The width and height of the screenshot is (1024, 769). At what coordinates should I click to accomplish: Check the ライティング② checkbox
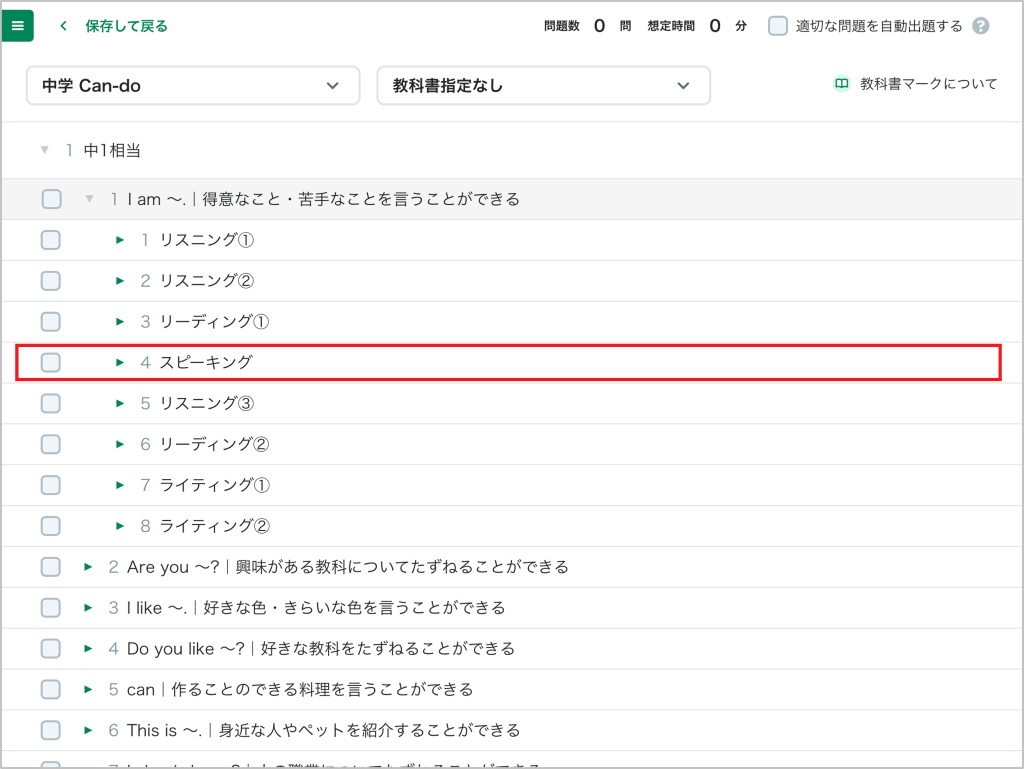coord(51,526)
